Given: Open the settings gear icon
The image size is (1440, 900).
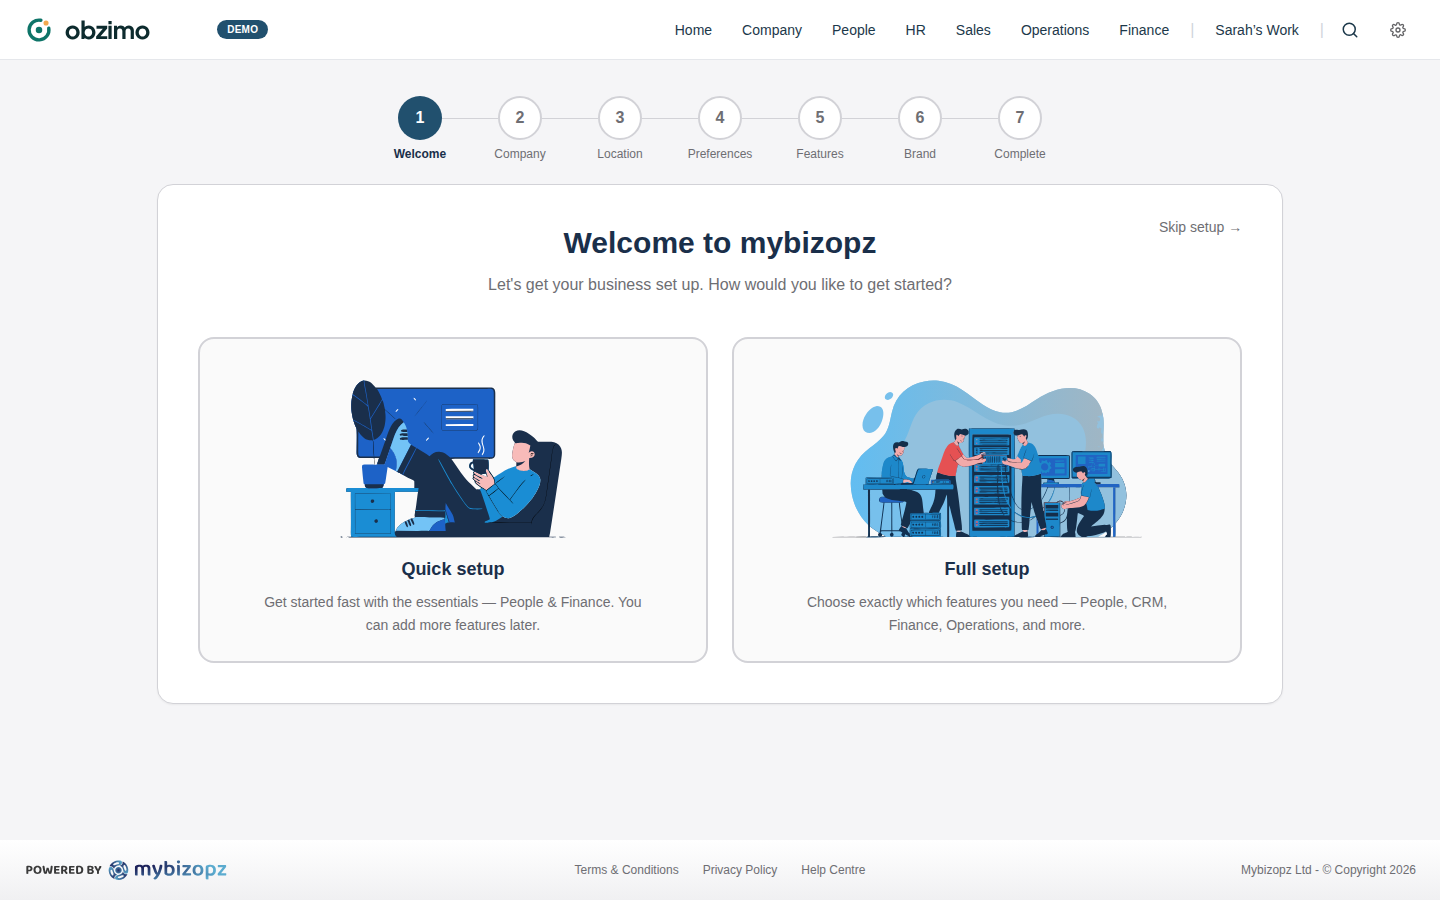Looking at the screenshot, I should click(1398, 30).
